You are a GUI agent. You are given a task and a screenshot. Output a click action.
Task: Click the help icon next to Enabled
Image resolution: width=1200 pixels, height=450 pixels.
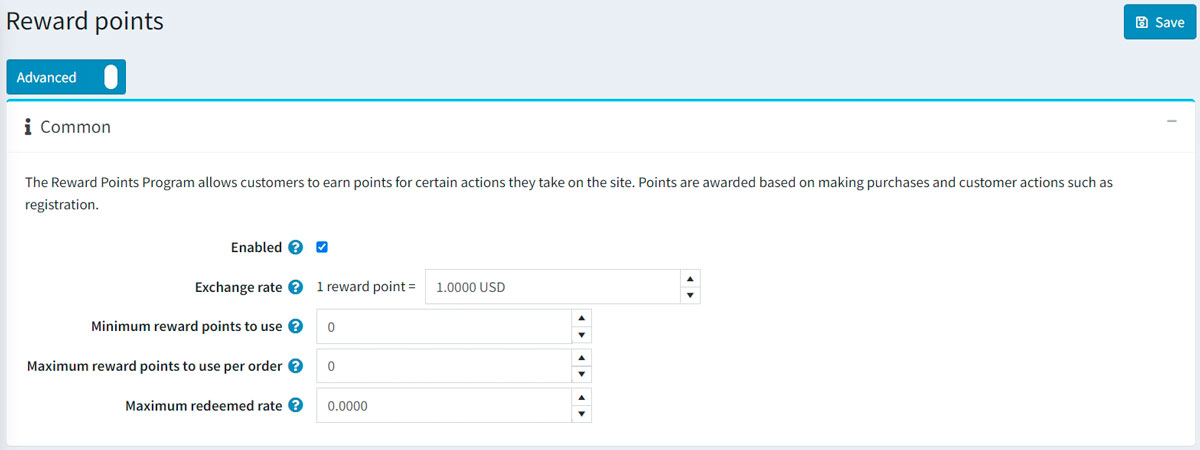[x=295, y=248]
